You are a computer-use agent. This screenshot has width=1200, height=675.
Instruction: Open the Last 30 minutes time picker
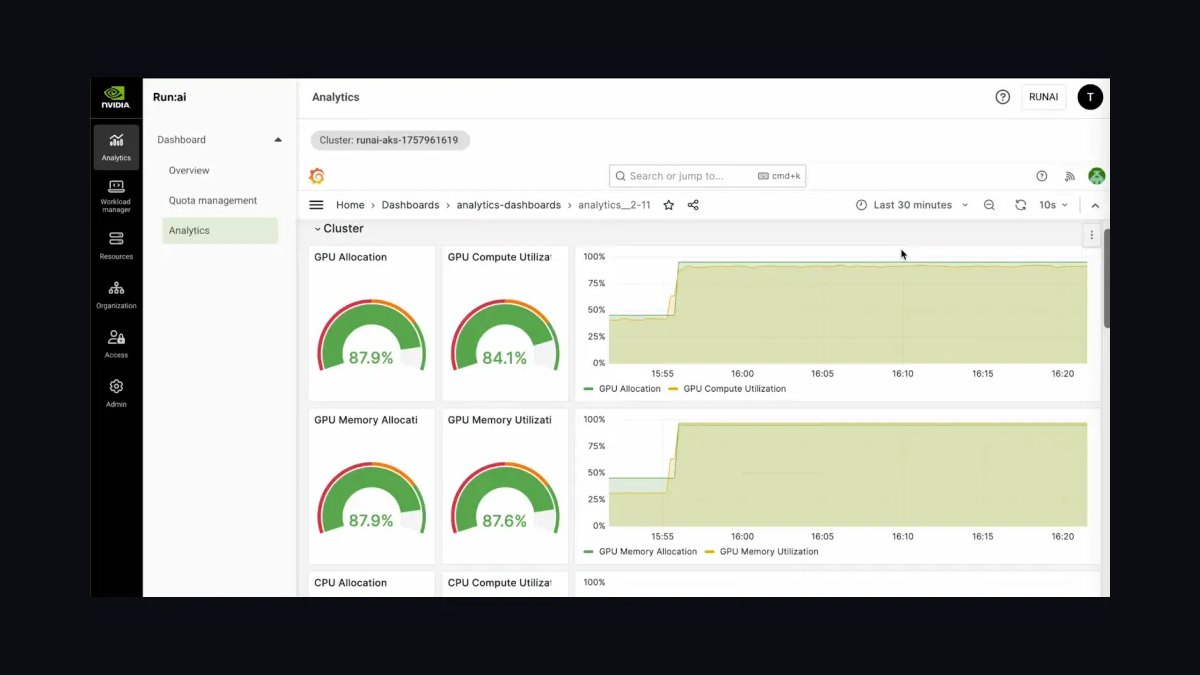tap(912, 205)
